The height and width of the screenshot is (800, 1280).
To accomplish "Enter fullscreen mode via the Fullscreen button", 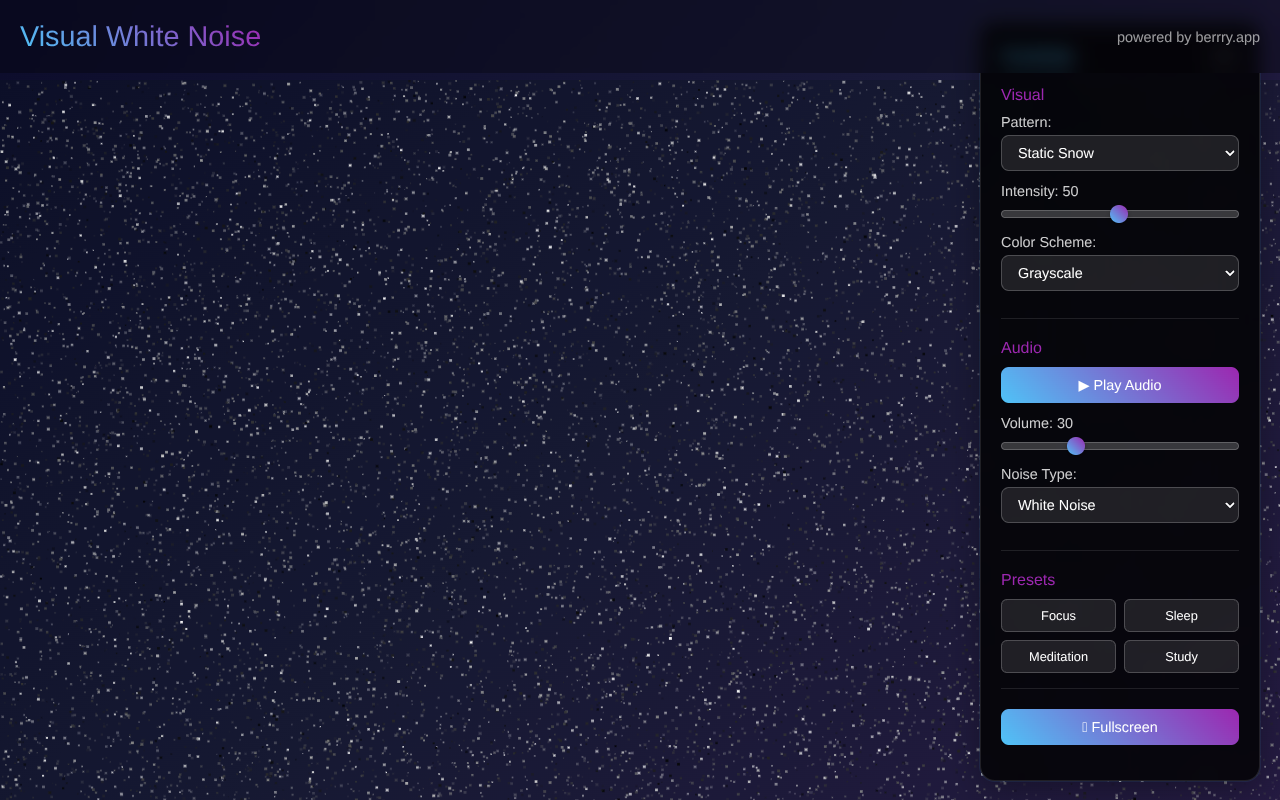I will [1120, 727].
